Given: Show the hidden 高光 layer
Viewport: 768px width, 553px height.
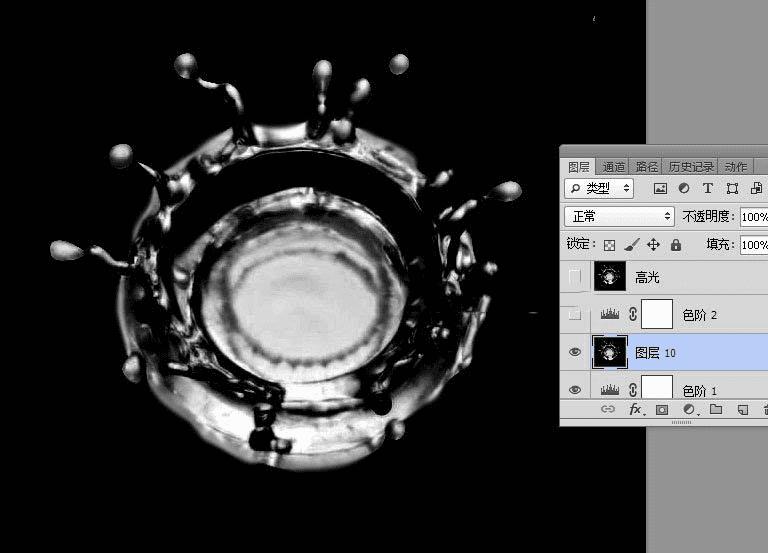Looking at the screenshot, I should pos(575,277).
